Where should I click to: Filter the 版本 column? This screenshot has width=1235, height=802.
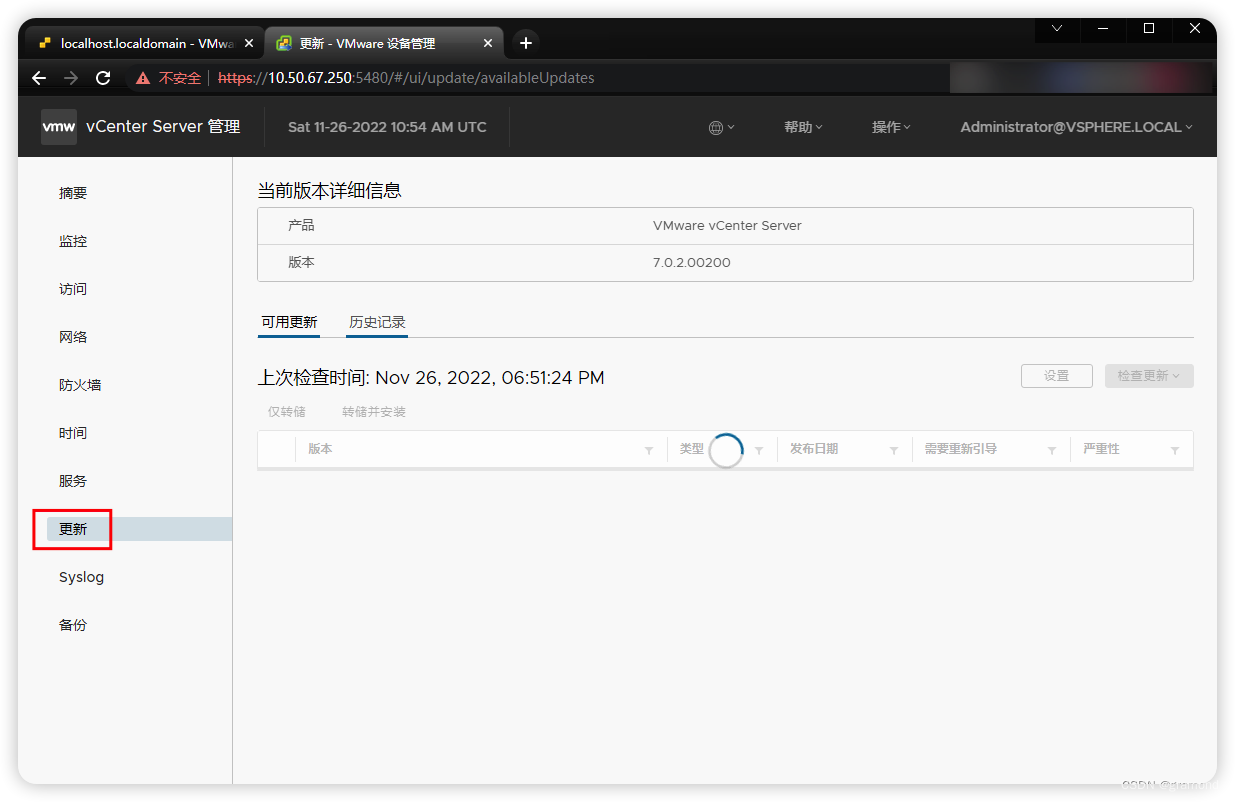(649, 451)
